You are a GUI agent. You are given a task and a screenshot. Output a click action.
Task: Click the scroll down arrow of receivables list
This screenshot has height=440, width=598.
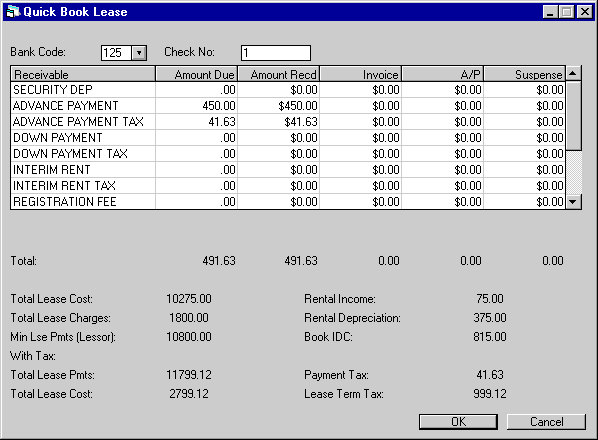tap(573, 201)
